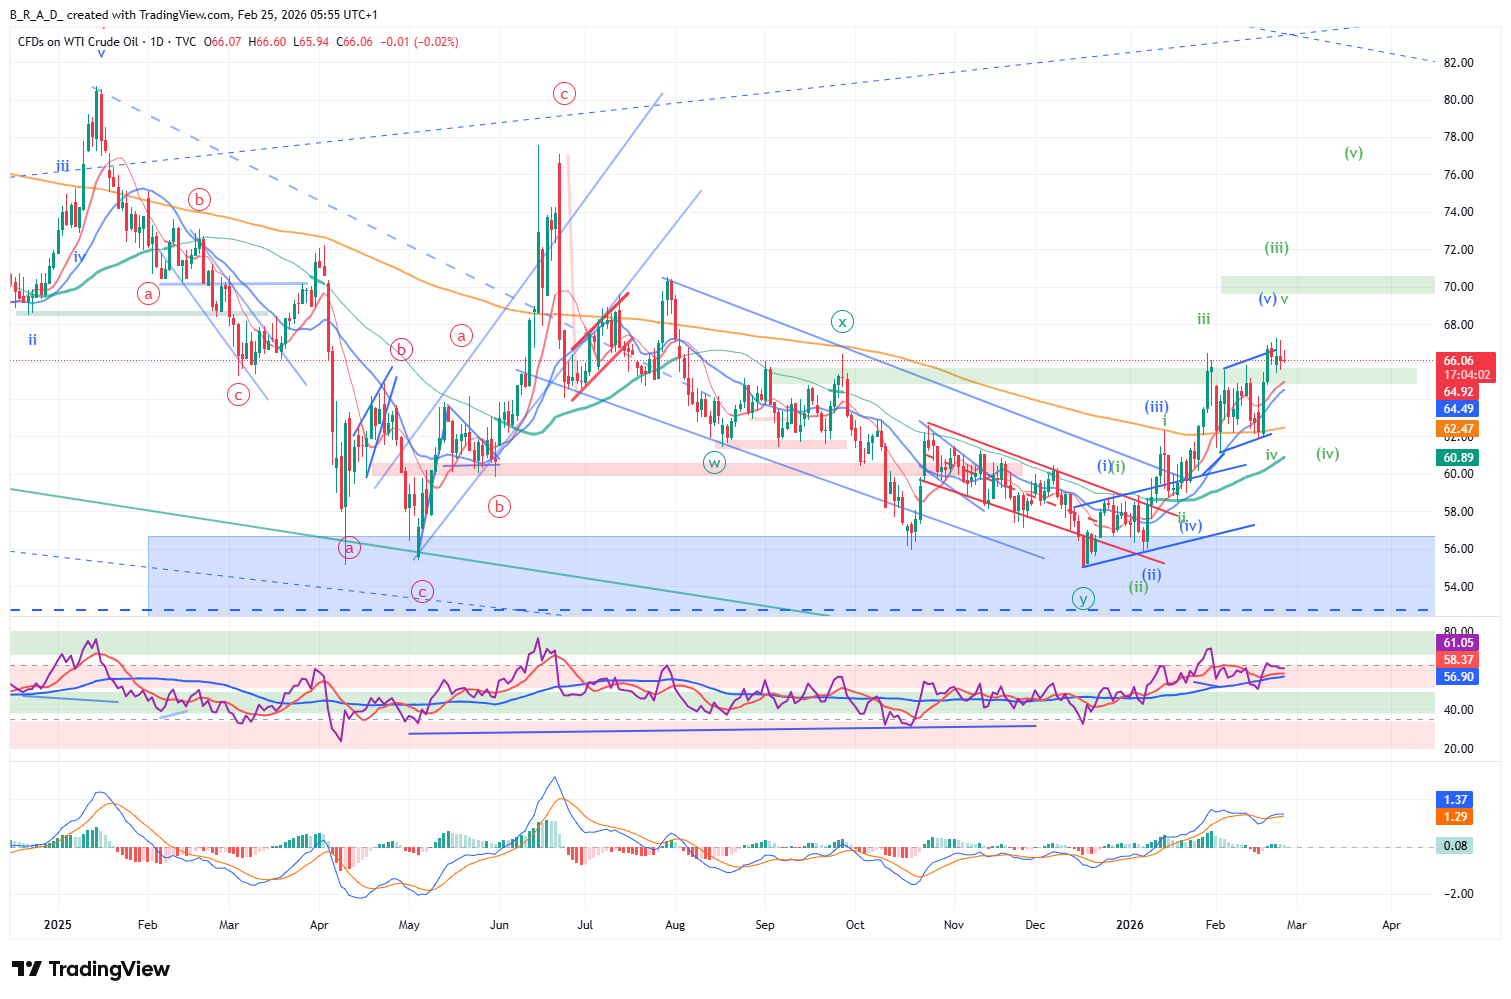Click the TradingView logo at bottom left
1511x999 pixels.
click(91, 969)
